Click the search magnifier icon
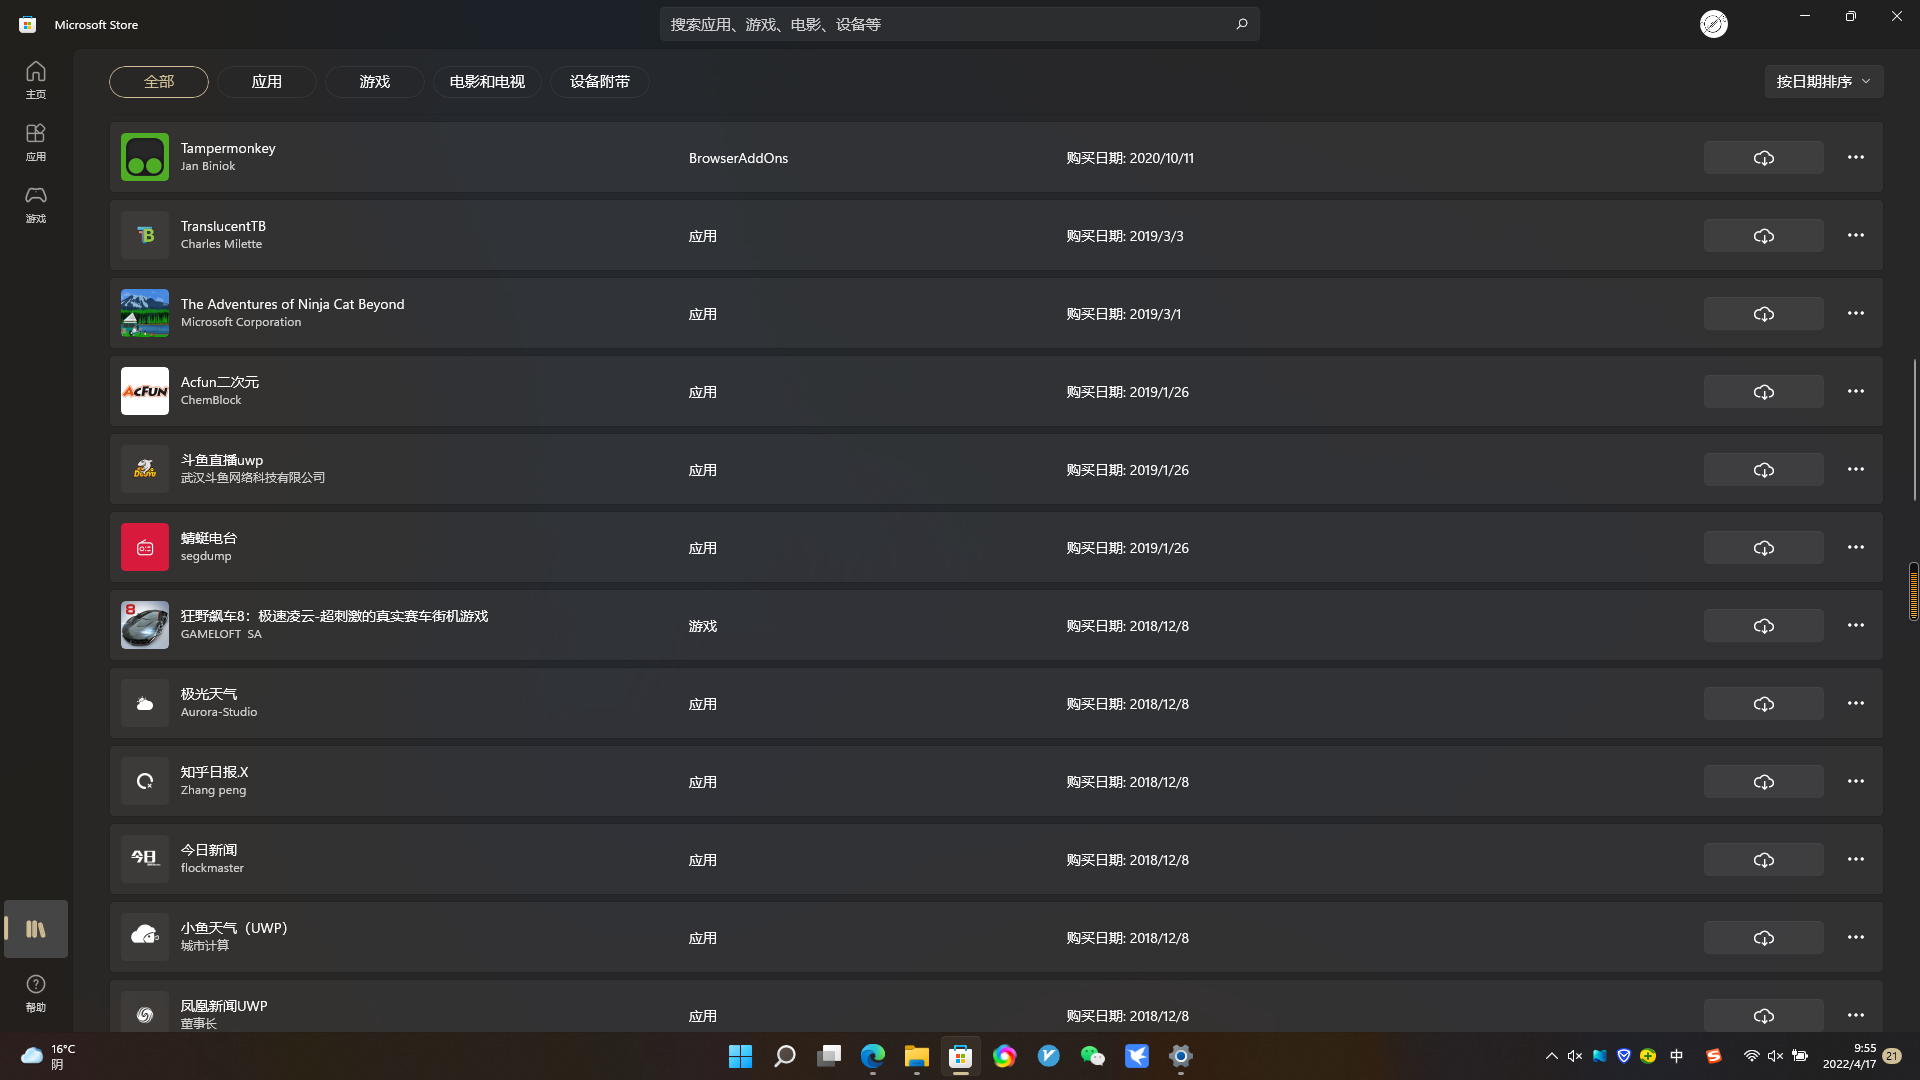The image size is (1920, 1080). coord(1241,24)
